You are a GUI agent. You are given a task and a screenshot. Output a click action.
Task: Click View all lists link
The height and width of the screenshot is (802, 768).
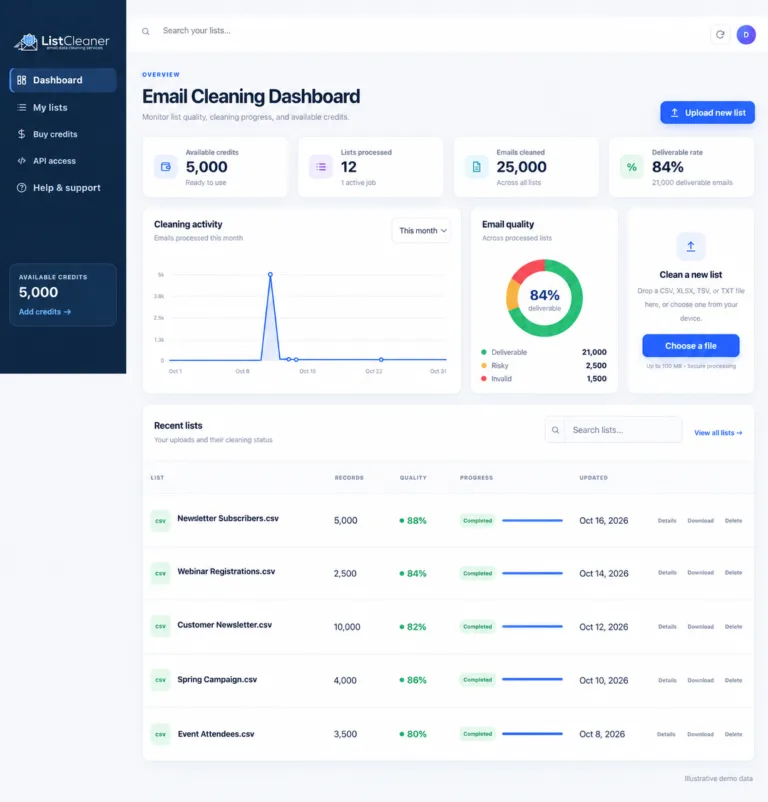pos(718,433)
